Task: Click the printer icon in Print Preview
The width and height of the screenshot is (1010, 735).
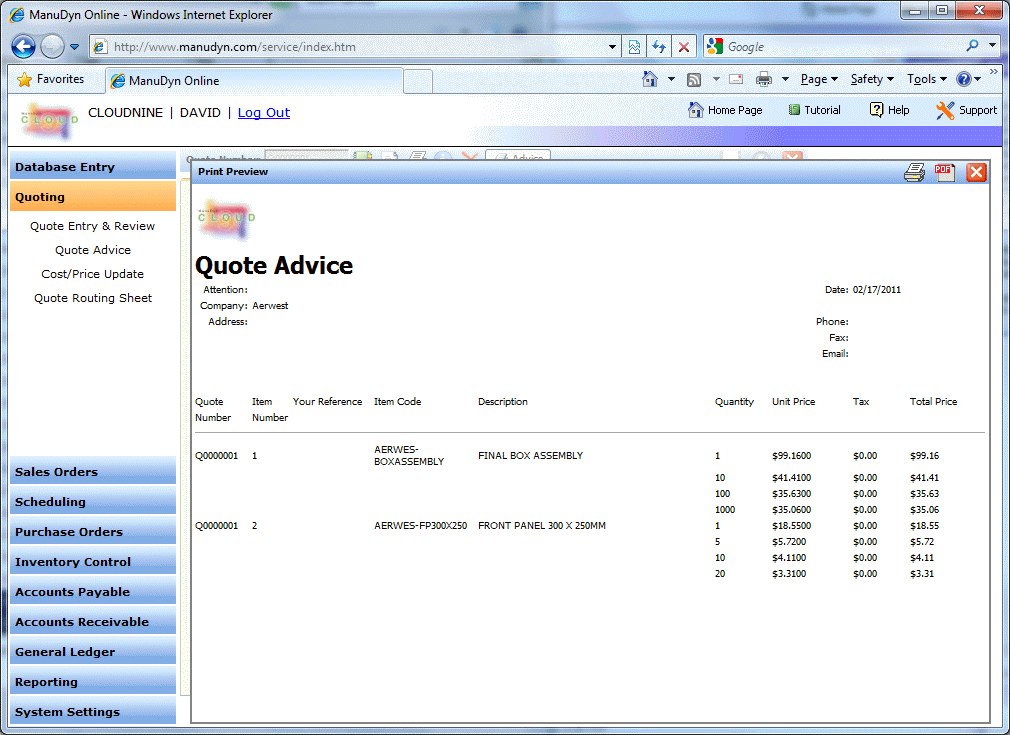Action: coord(914,172)
